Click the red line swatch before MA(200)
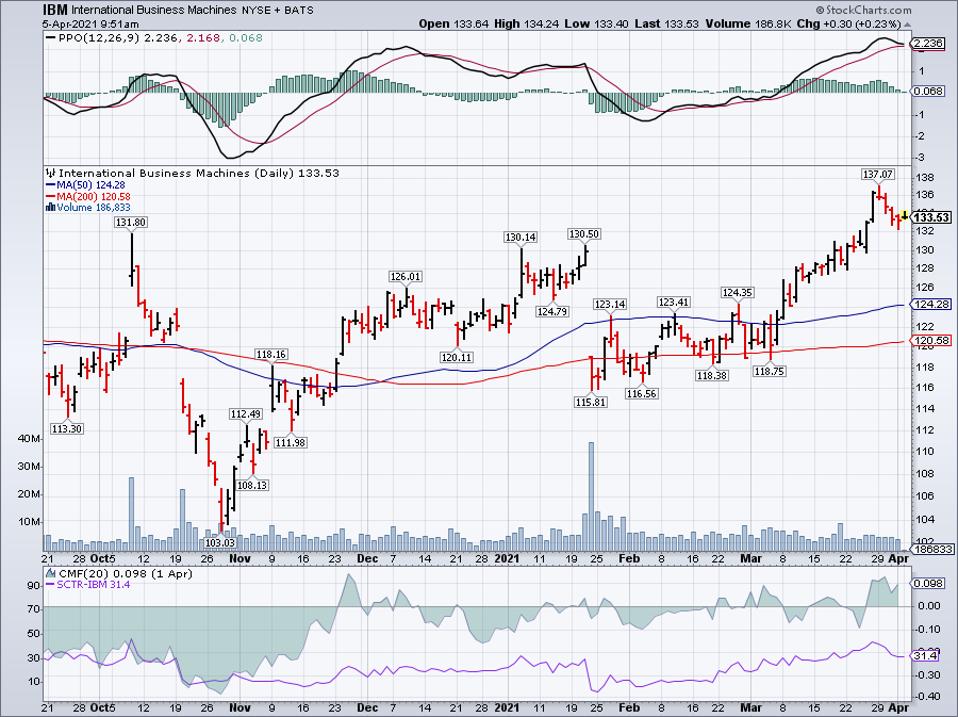The image size is (958, 717). click(51, 197)
